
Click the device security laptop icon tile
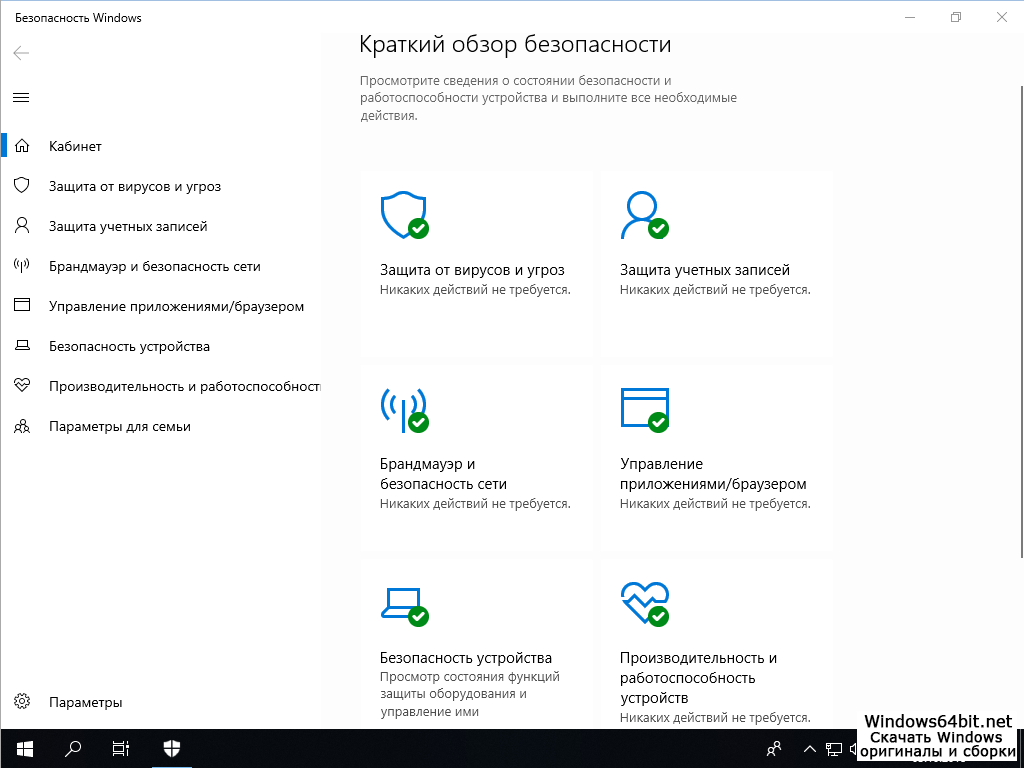403,604
